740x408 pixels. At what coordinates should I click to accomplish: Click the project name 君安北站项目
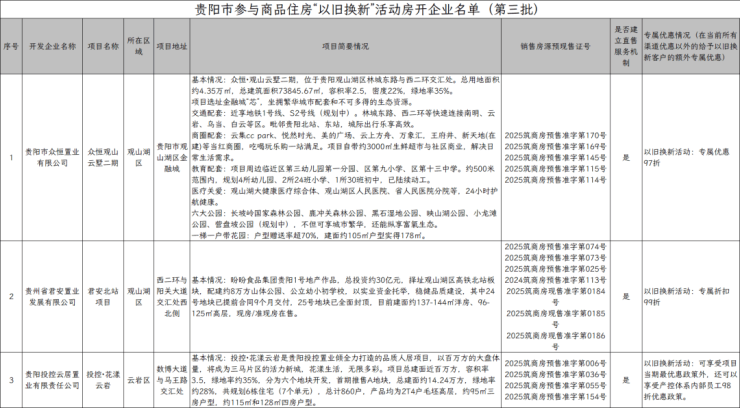point(103,297)
